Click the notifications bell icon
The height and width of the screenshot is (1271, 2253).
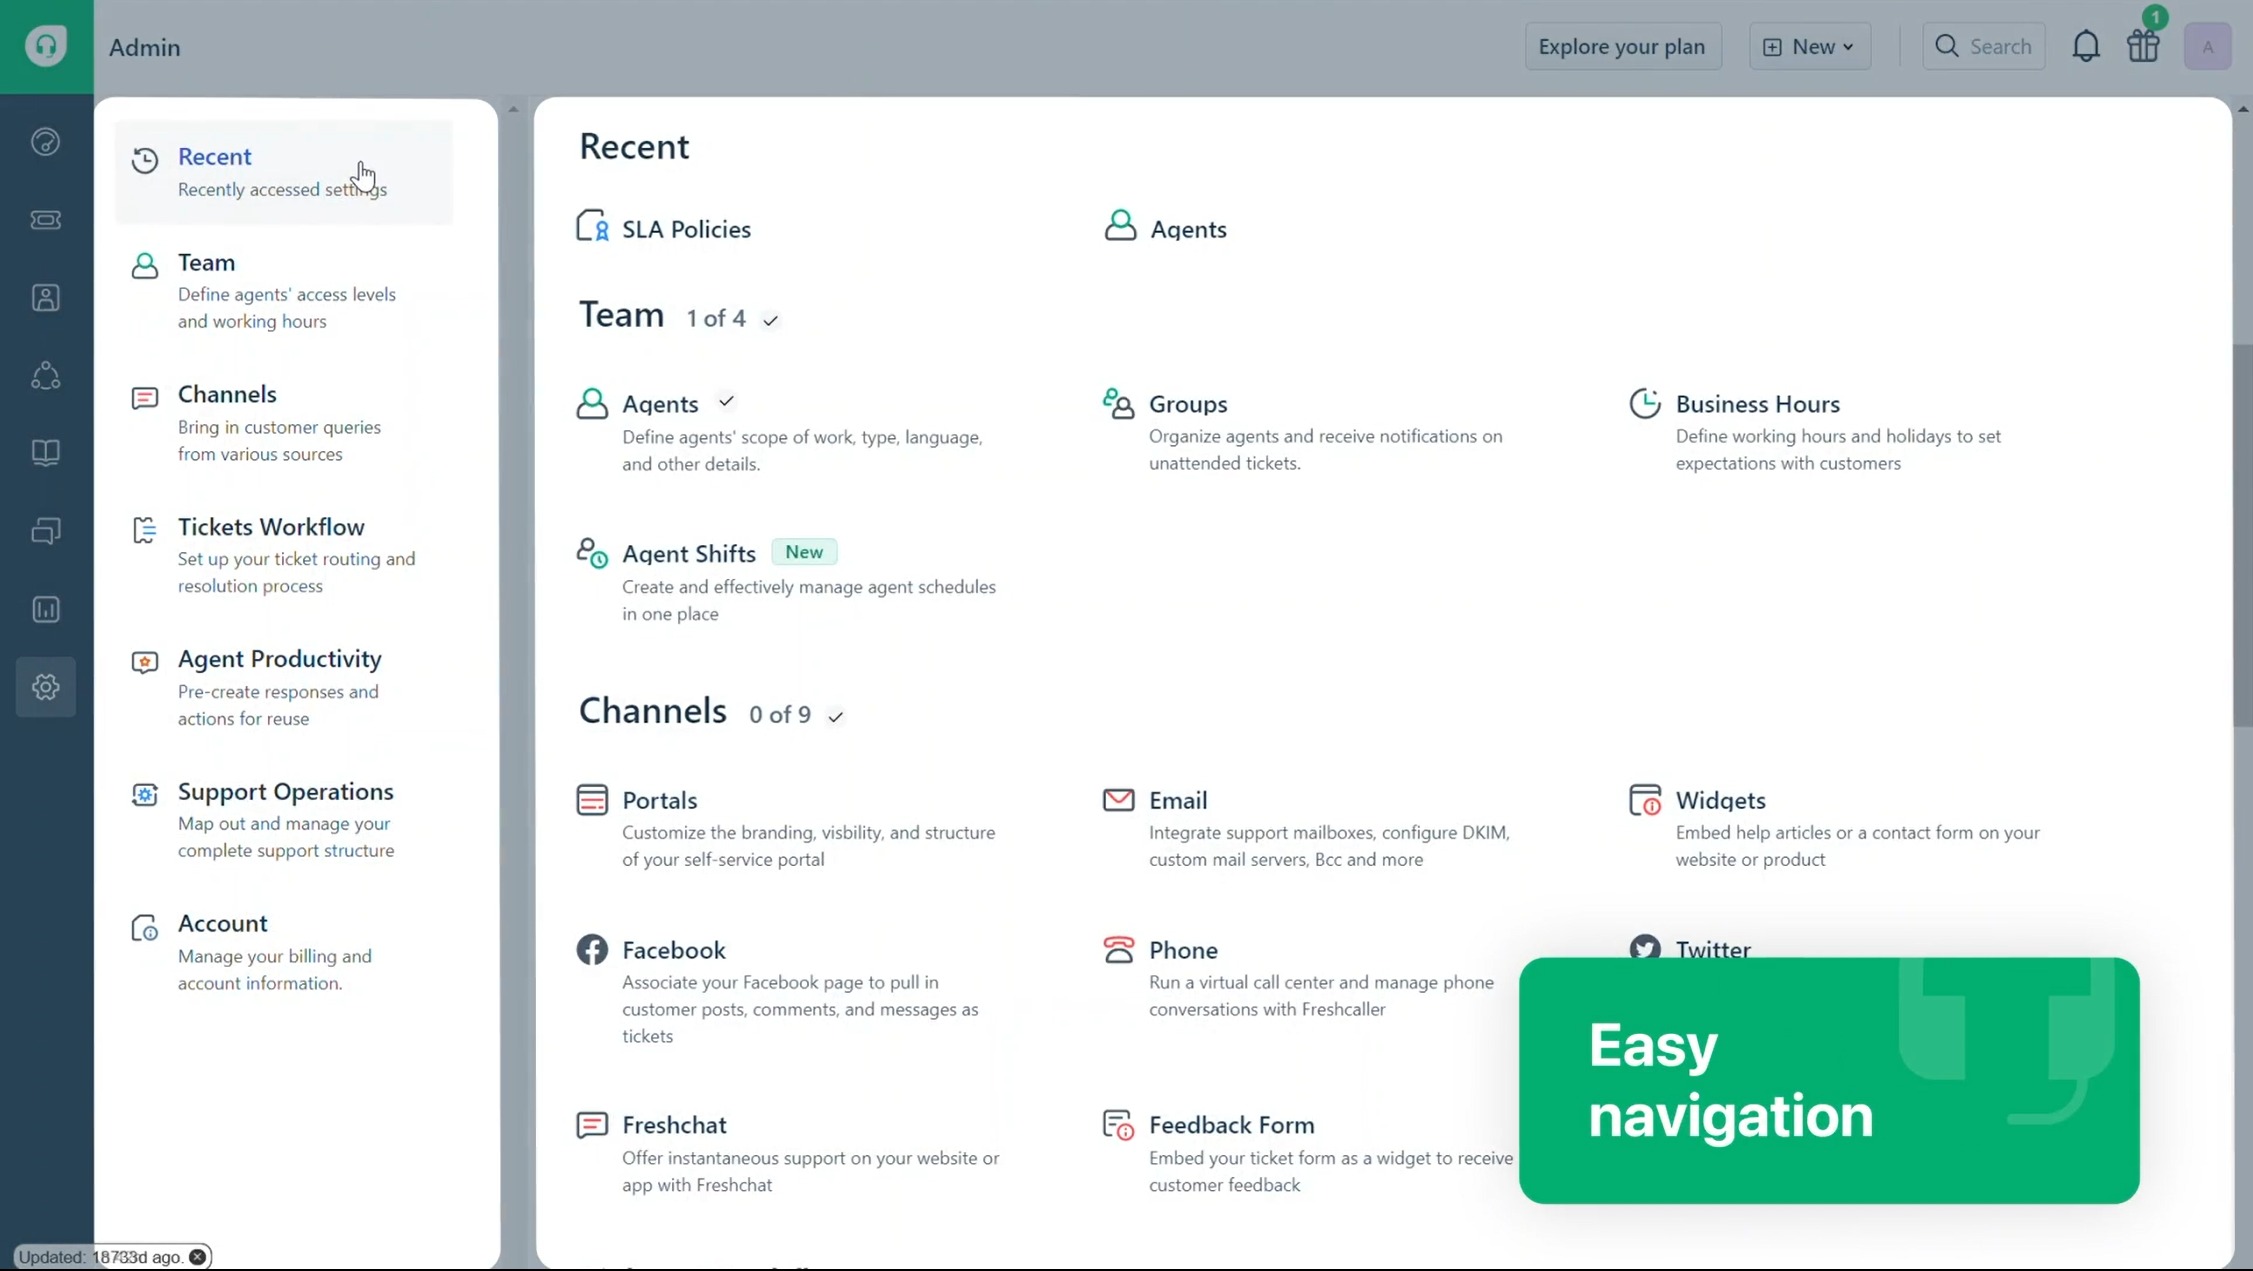point(2085,46)
